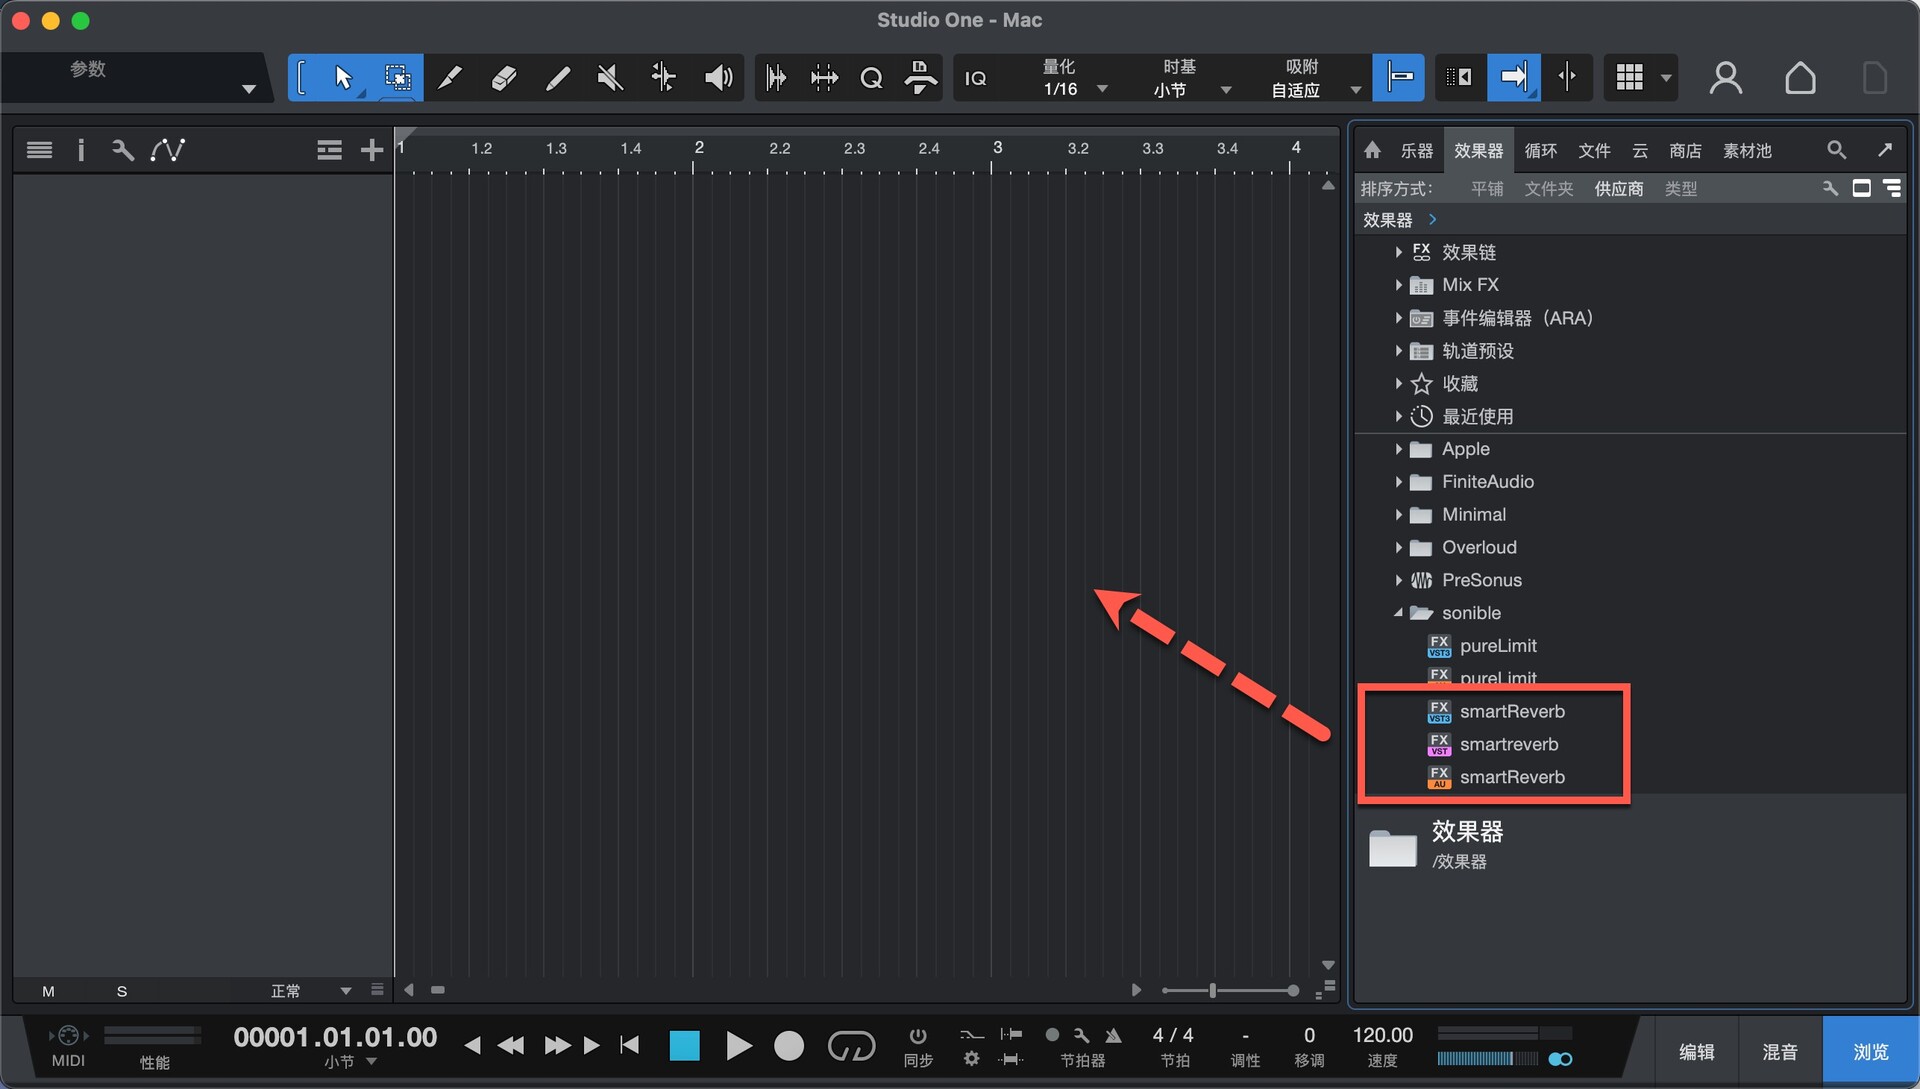Switch to the 乐器 browser tab

click(x=1416, y=150)
